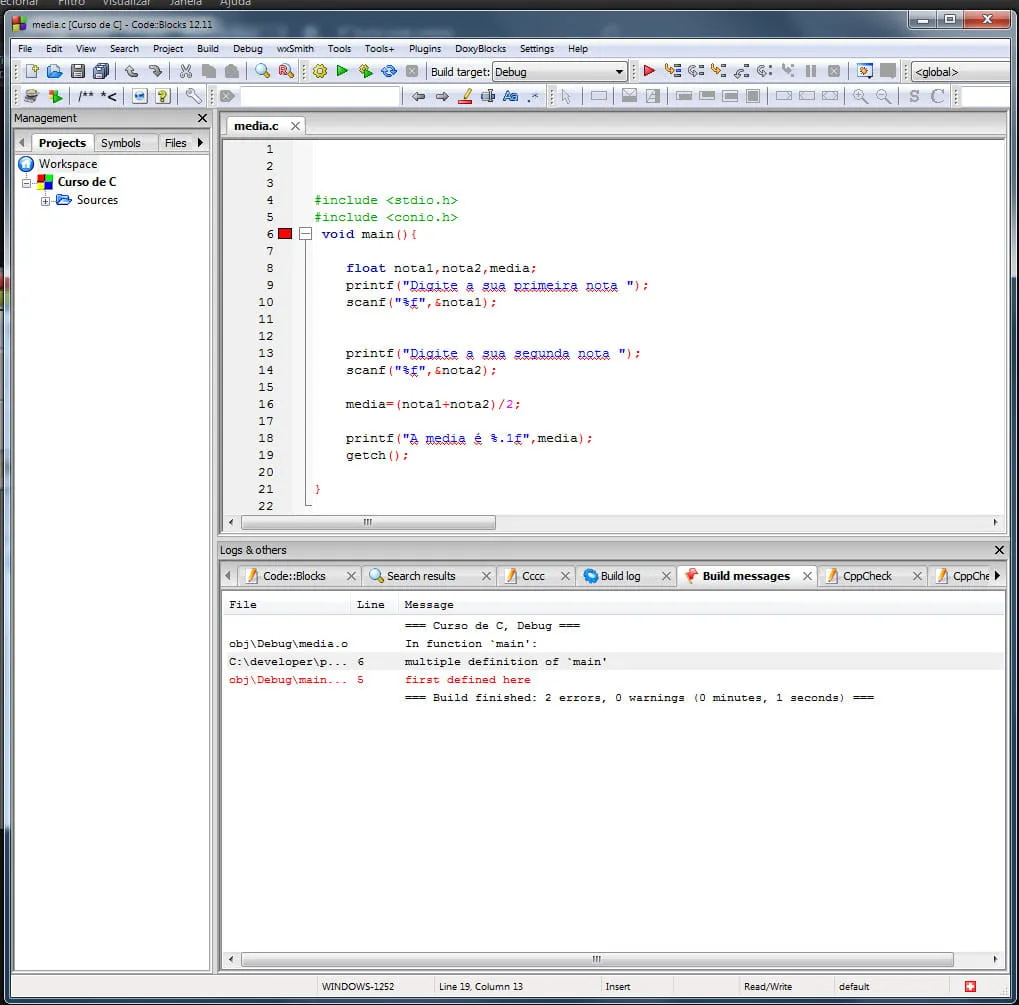
Task: Click the Open file folder icon
Action: tap(54, 71)
